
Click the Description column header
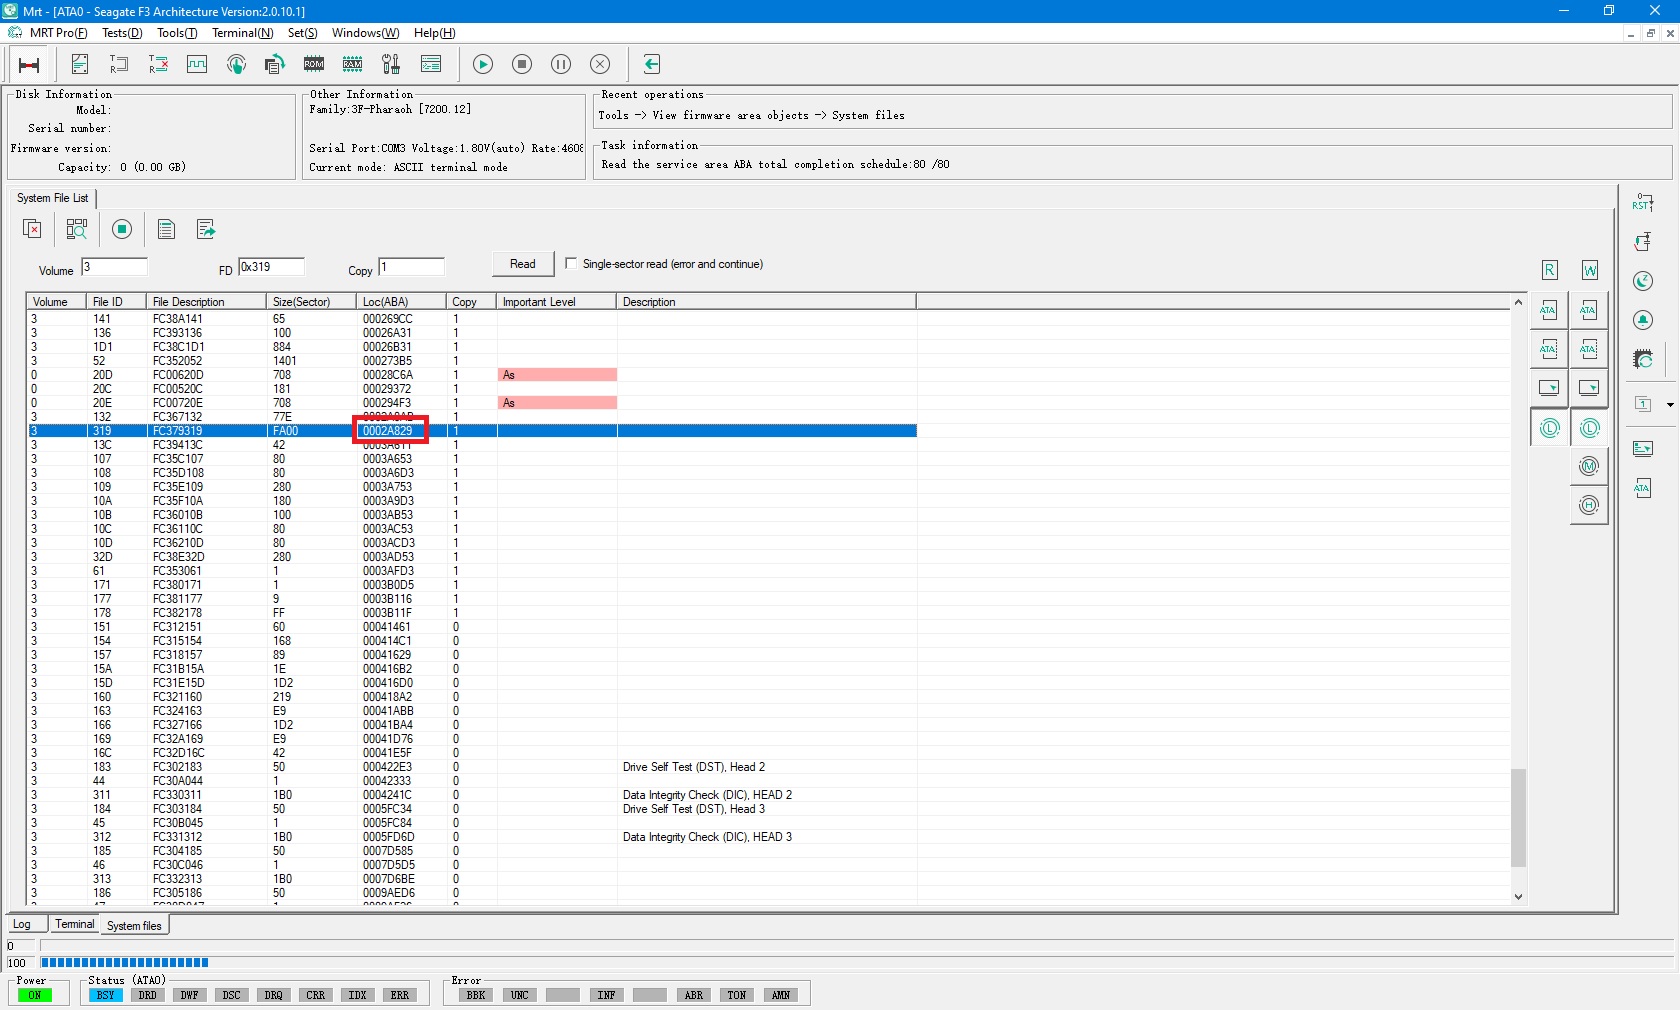[x=766, y=302]
